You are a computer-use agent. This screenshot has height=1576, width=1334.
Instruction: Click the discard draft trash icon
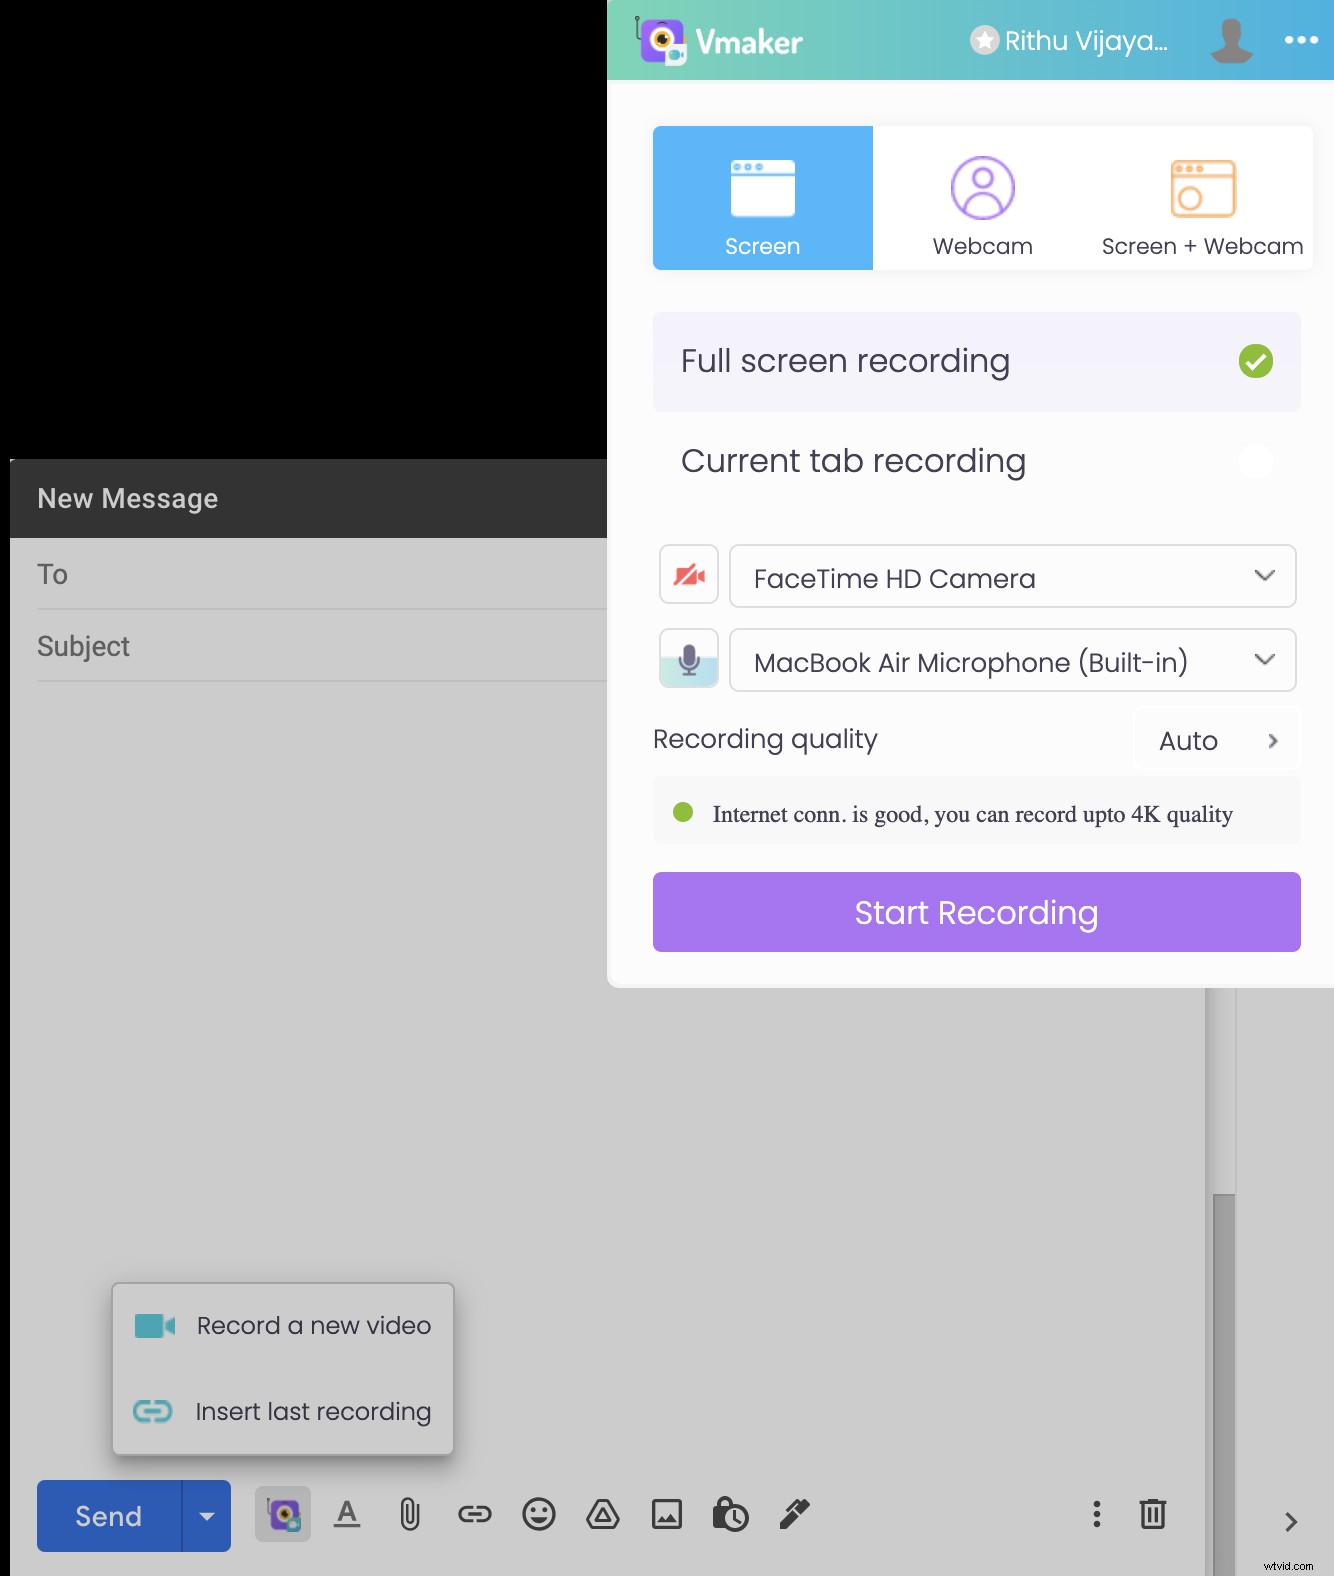click(1153, 1514)
